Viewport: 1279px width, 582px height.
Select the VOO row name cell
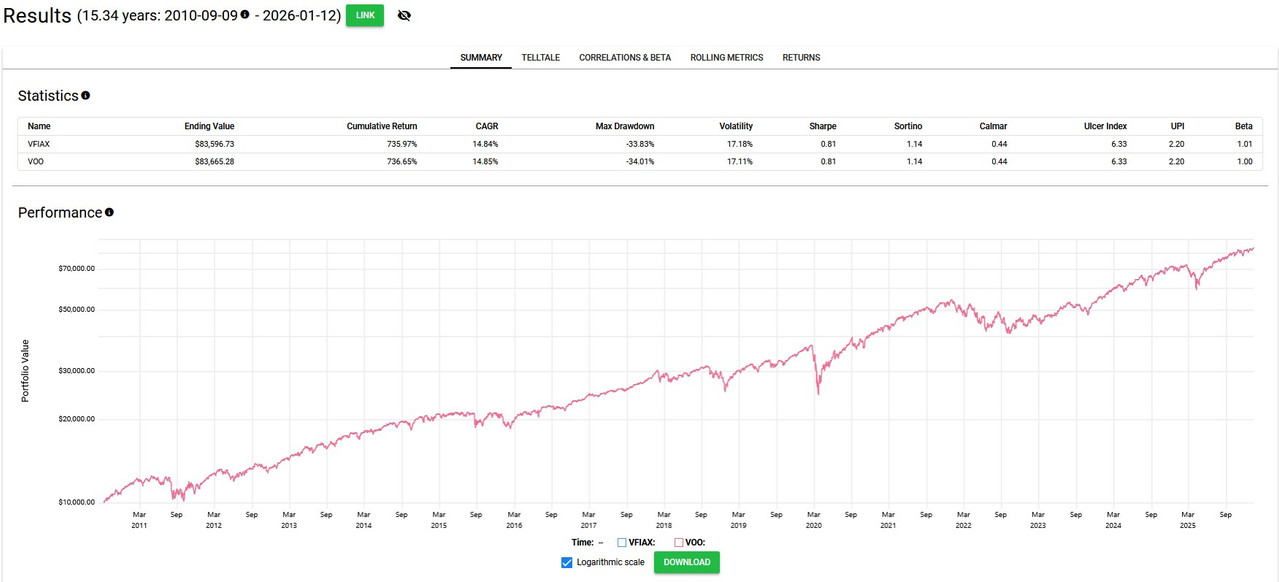click(37, 161)
